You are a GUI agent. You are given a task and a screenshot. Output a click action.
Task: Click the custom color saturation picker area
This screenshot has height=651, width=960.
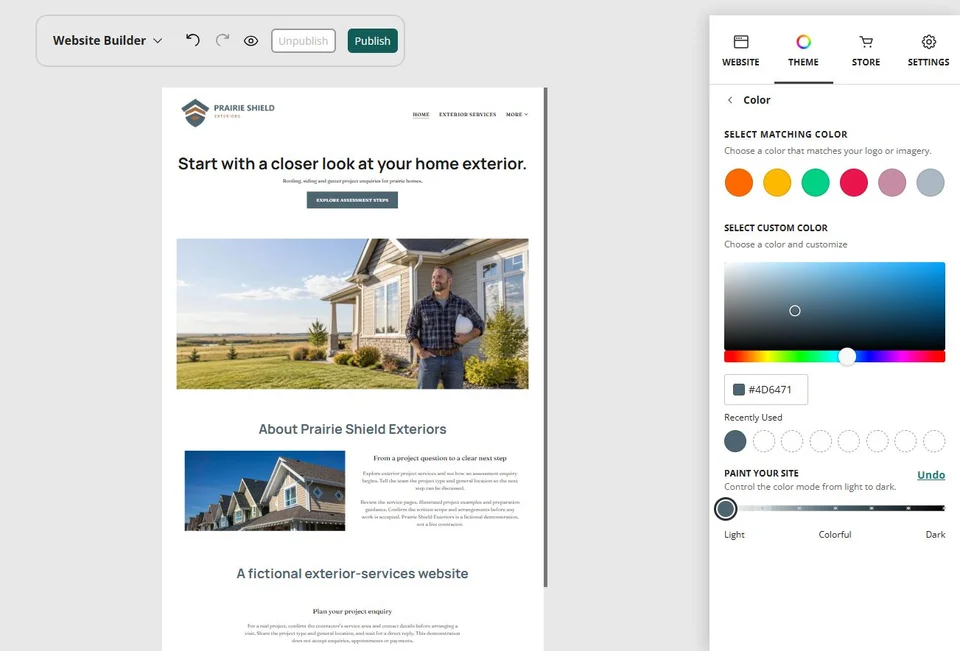pyautogui.click(x=834, y=306)
